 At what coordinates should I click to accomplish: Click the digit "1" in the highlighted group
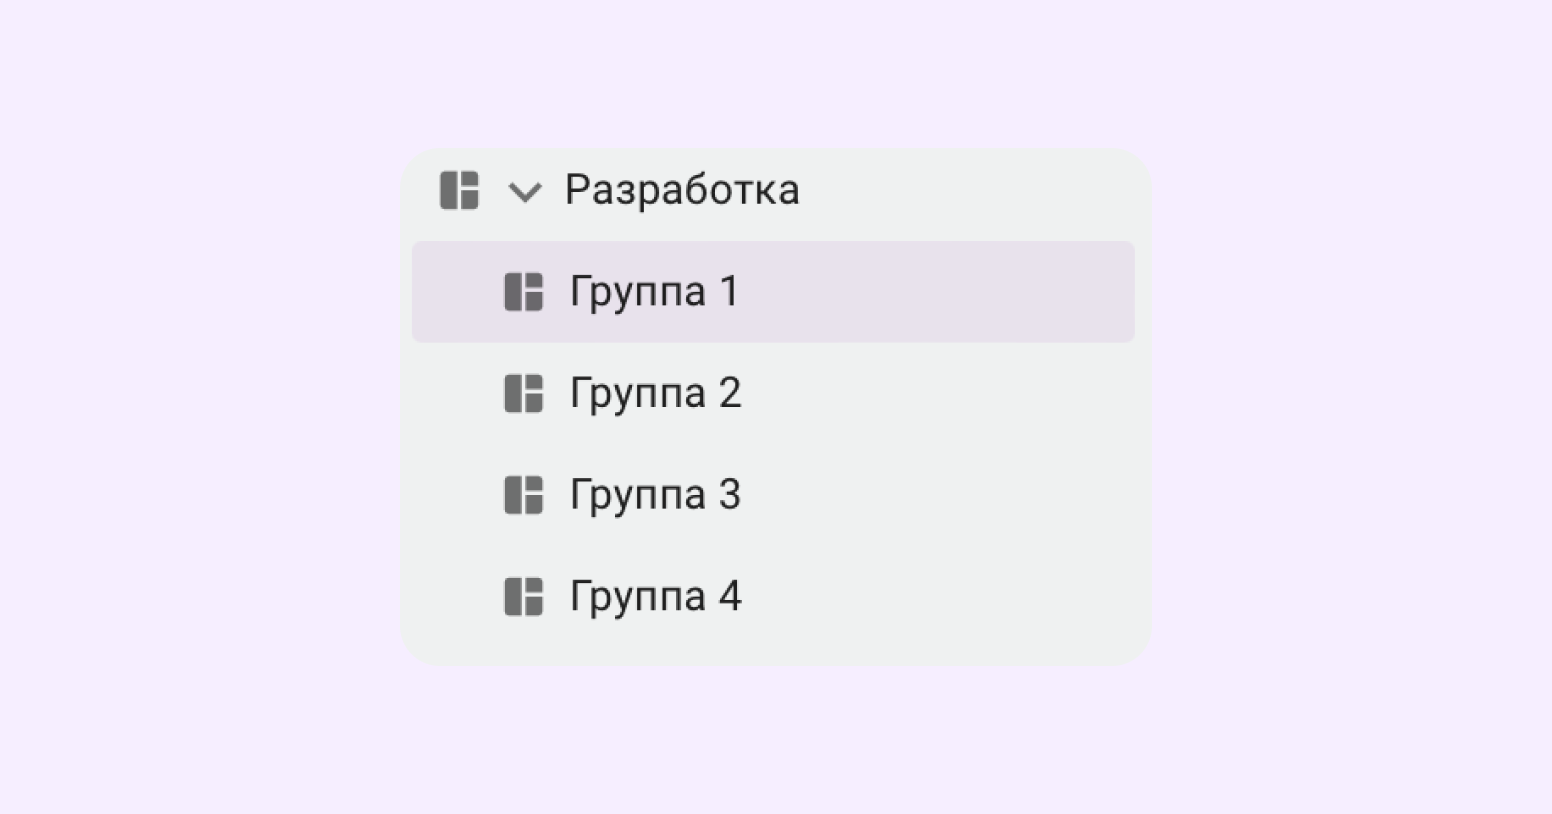(728, 292)
